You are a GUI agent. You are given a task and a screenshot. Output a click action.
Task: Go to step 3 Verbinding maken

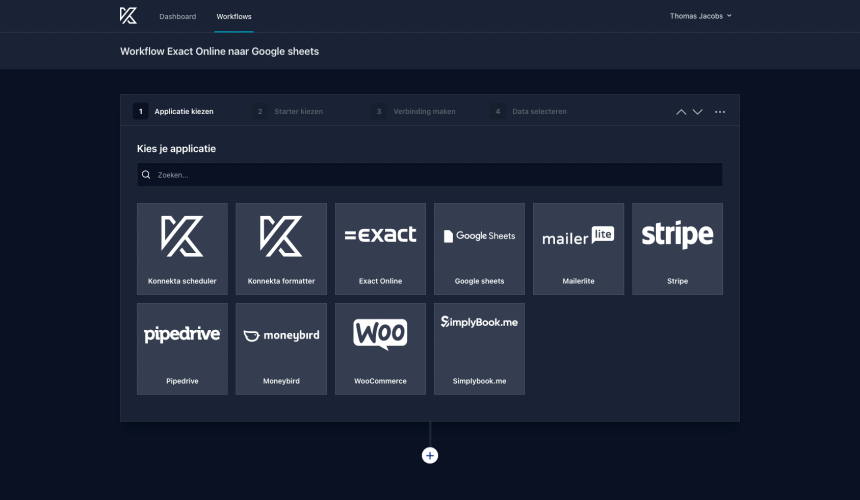click(414, 111)
